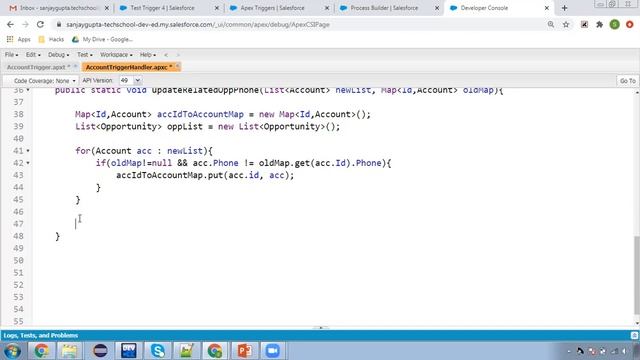Screen dimensions: 640x360
Task: Reload the Developer Console page
Action: pos(40,24)
